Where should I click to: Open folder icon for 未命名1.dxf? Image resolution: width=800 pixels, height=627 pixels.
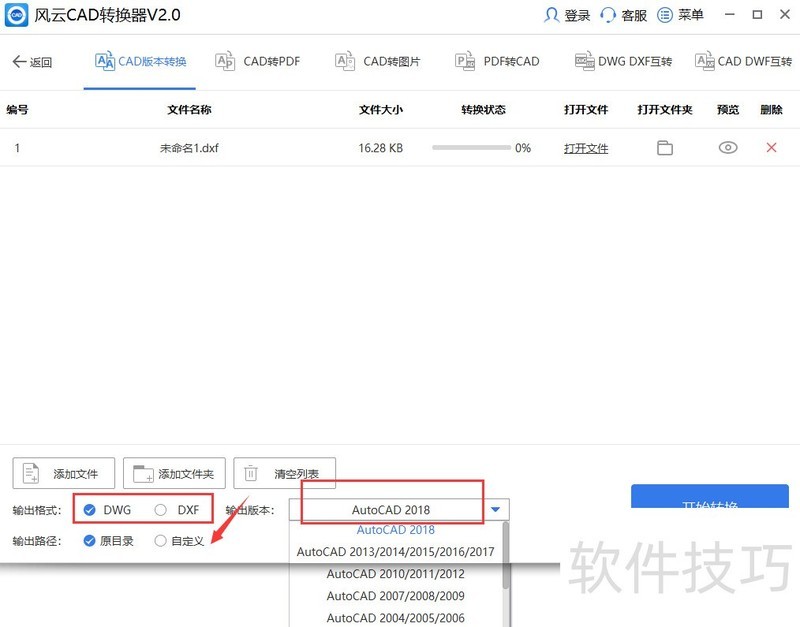click(665, 148)
